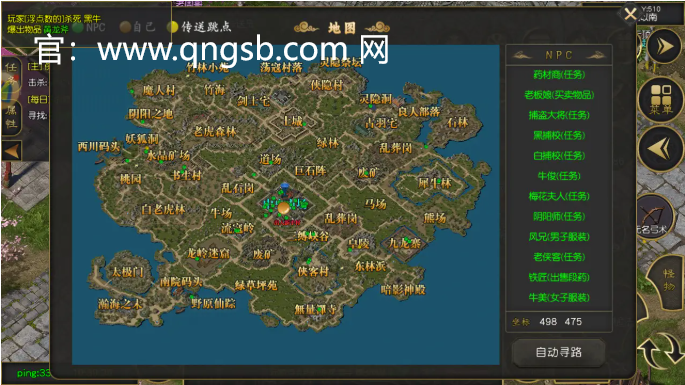
Task: Click 绿草坪苑 map label
Action: point(256,285)
